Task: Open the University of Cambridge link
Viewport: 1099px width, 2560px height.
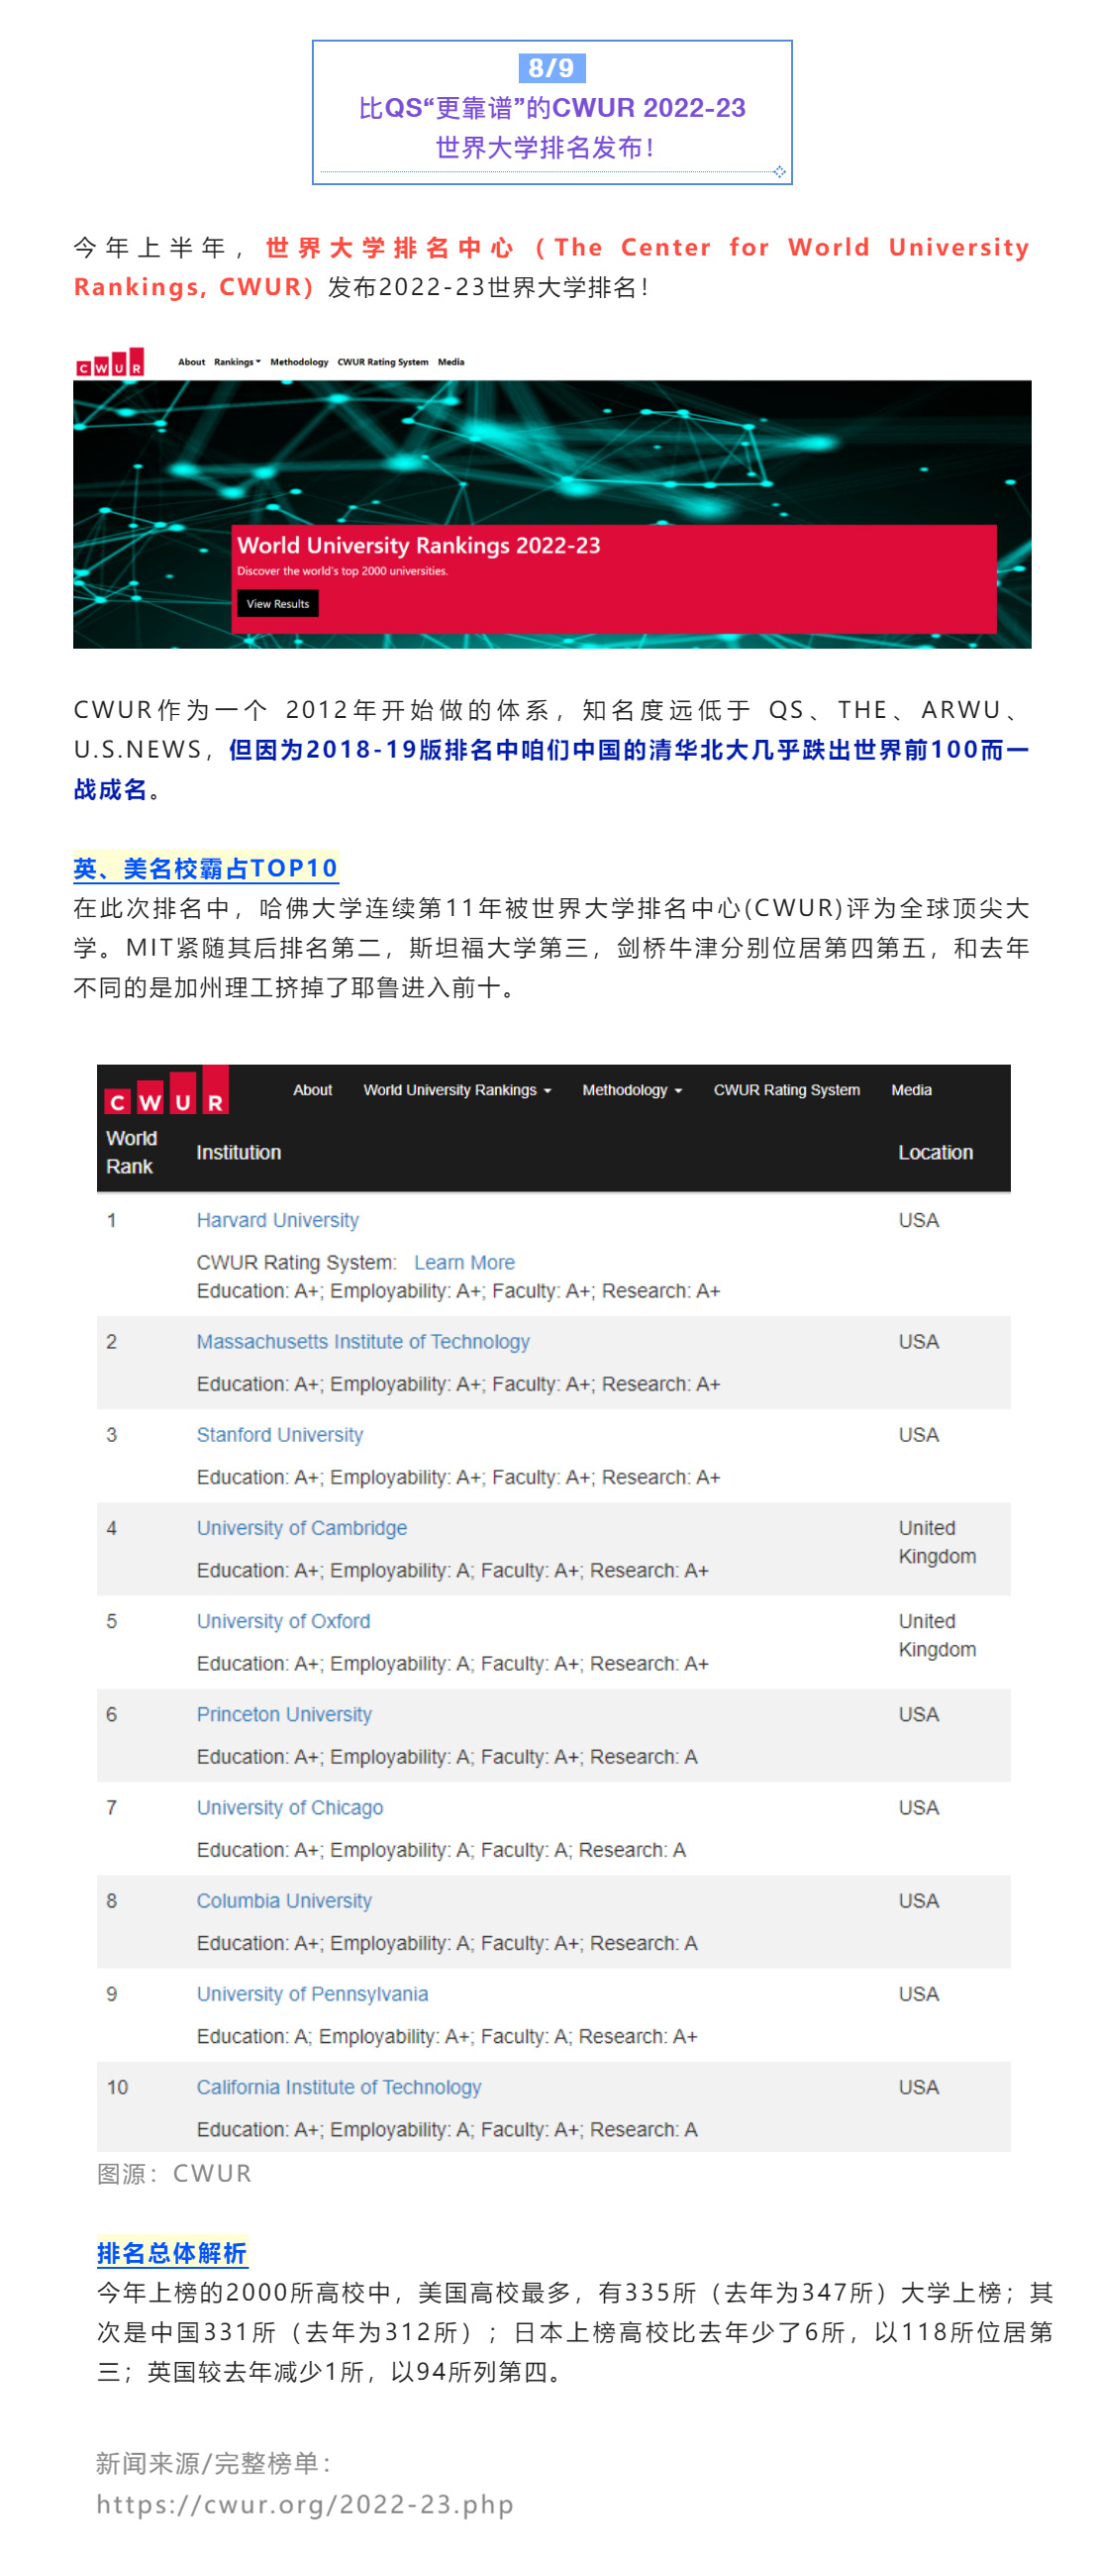Action: (301, 1527)
